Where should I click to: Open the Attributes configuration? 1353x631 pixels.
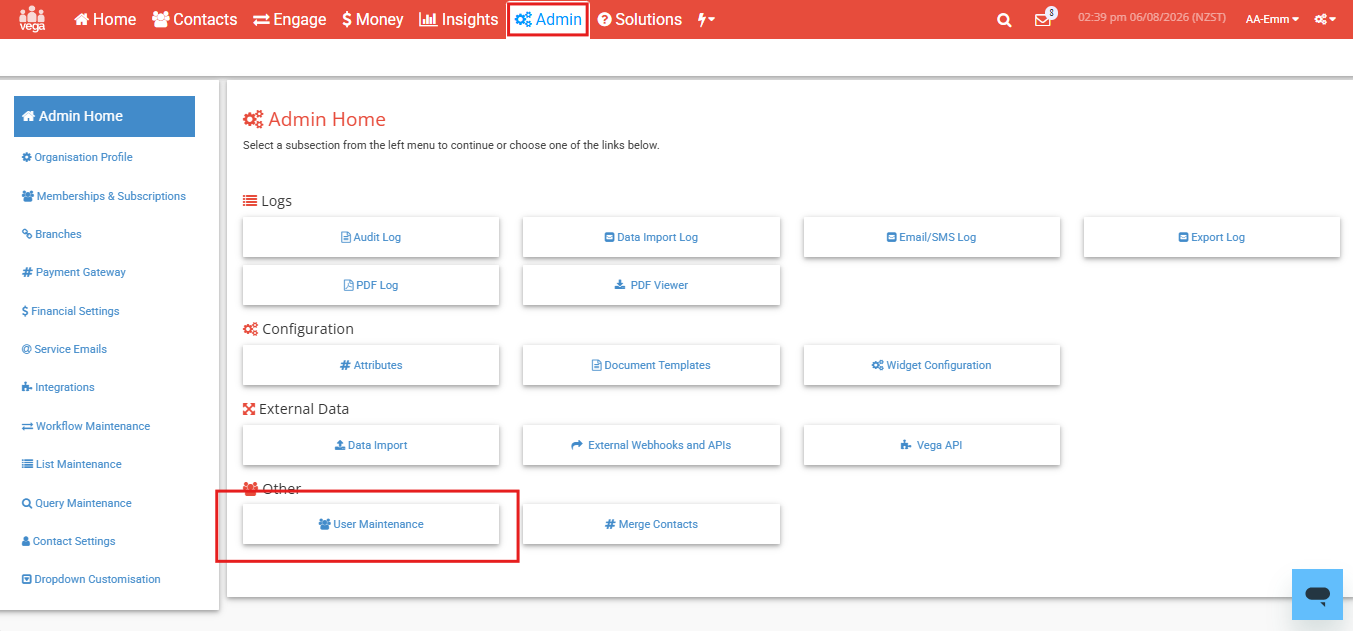[371, 365]
